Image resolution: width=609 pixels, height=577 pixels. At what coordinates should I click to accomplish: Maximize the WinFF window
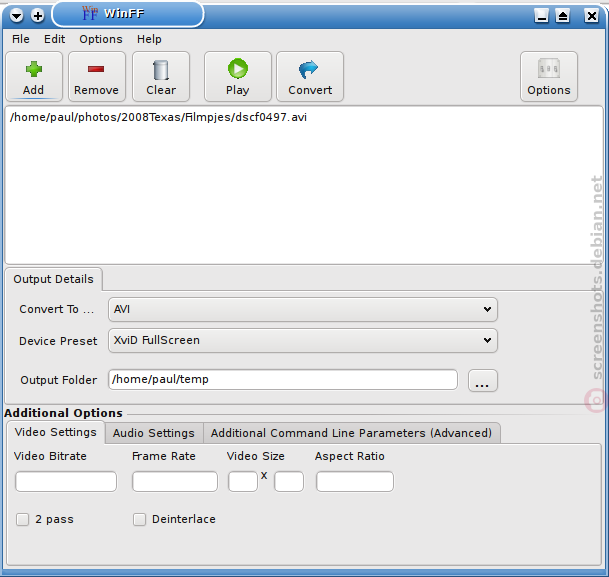click(562, 16)
